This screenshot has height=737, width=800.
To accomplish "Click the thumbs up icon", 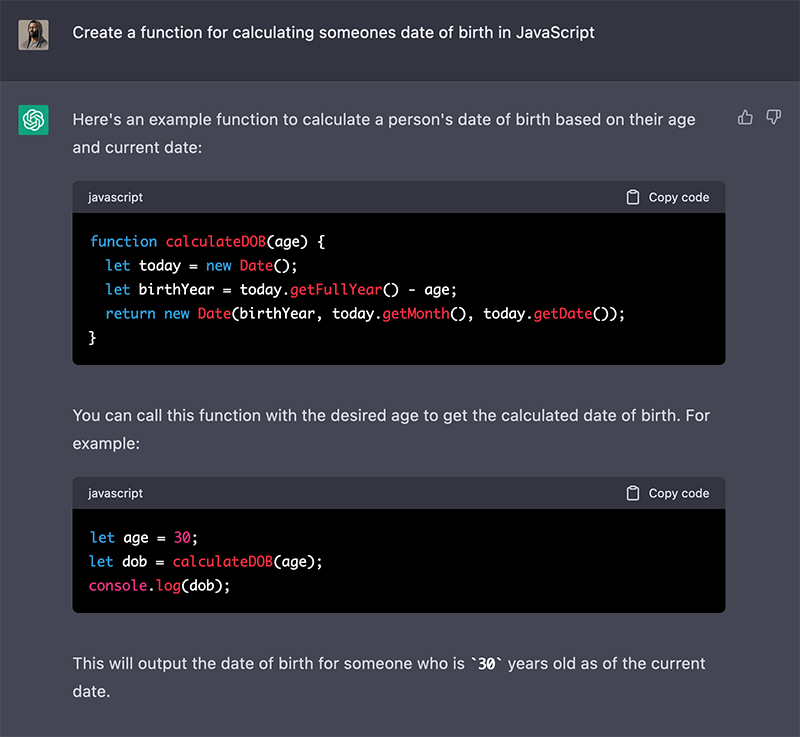I will (745, 118).
